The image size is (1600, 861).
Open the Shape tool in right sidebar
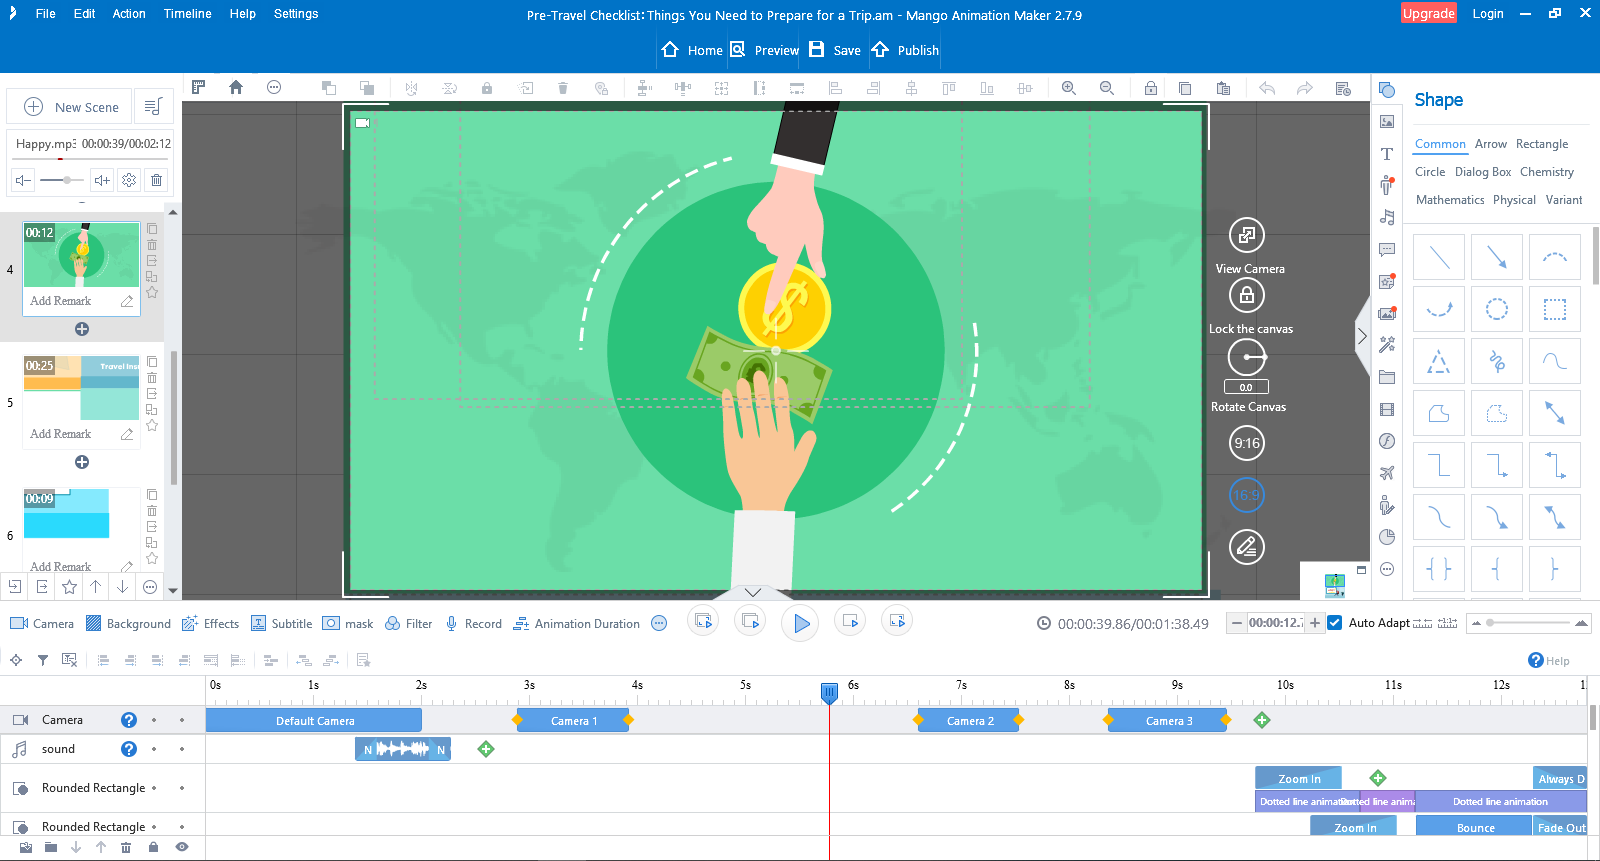(x=1387, y=90)
